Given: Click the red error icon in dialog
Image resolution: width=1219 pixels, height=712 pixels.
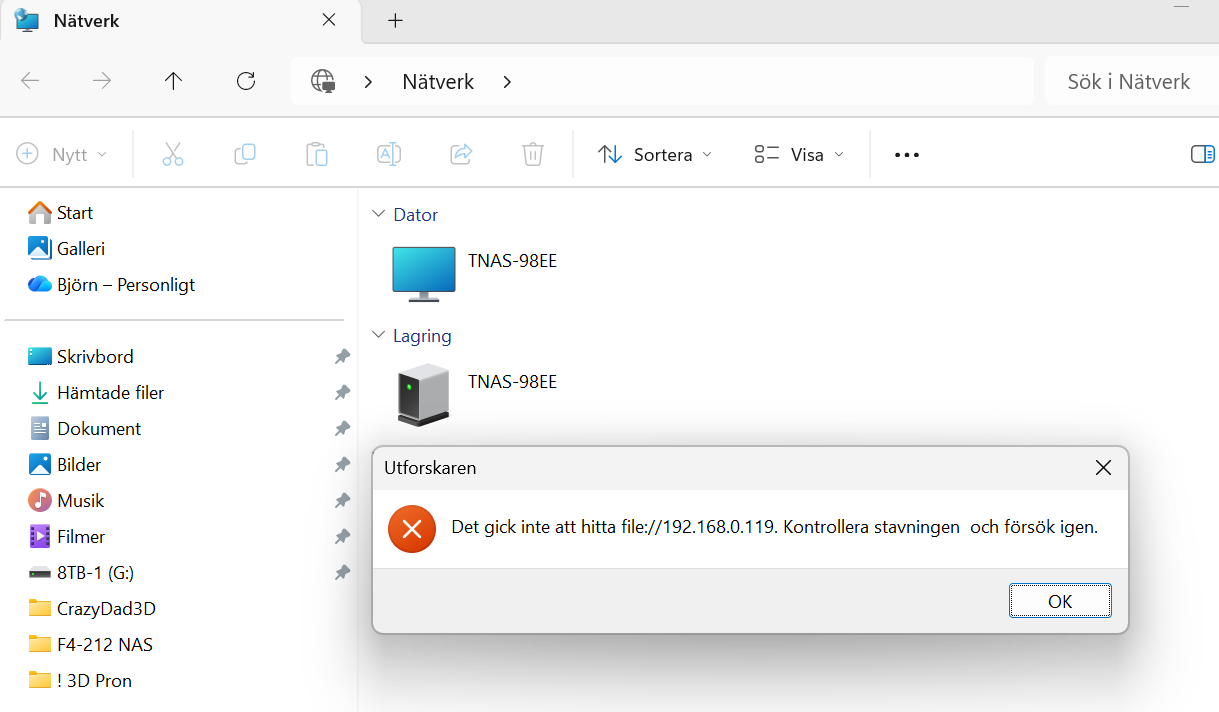Looking at the screenshot, I should point(412,528).
